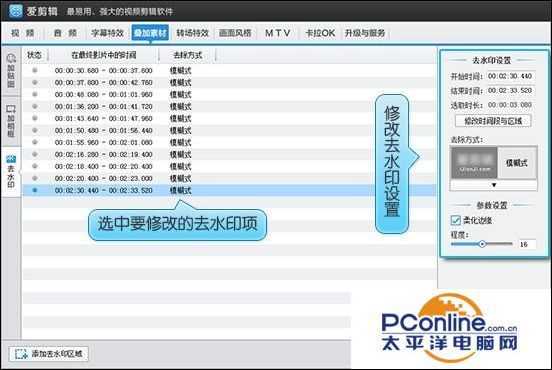This screenshot has width=552, height=370.
Task: Click the status dot of highlighted row
Action: (35, 190)
